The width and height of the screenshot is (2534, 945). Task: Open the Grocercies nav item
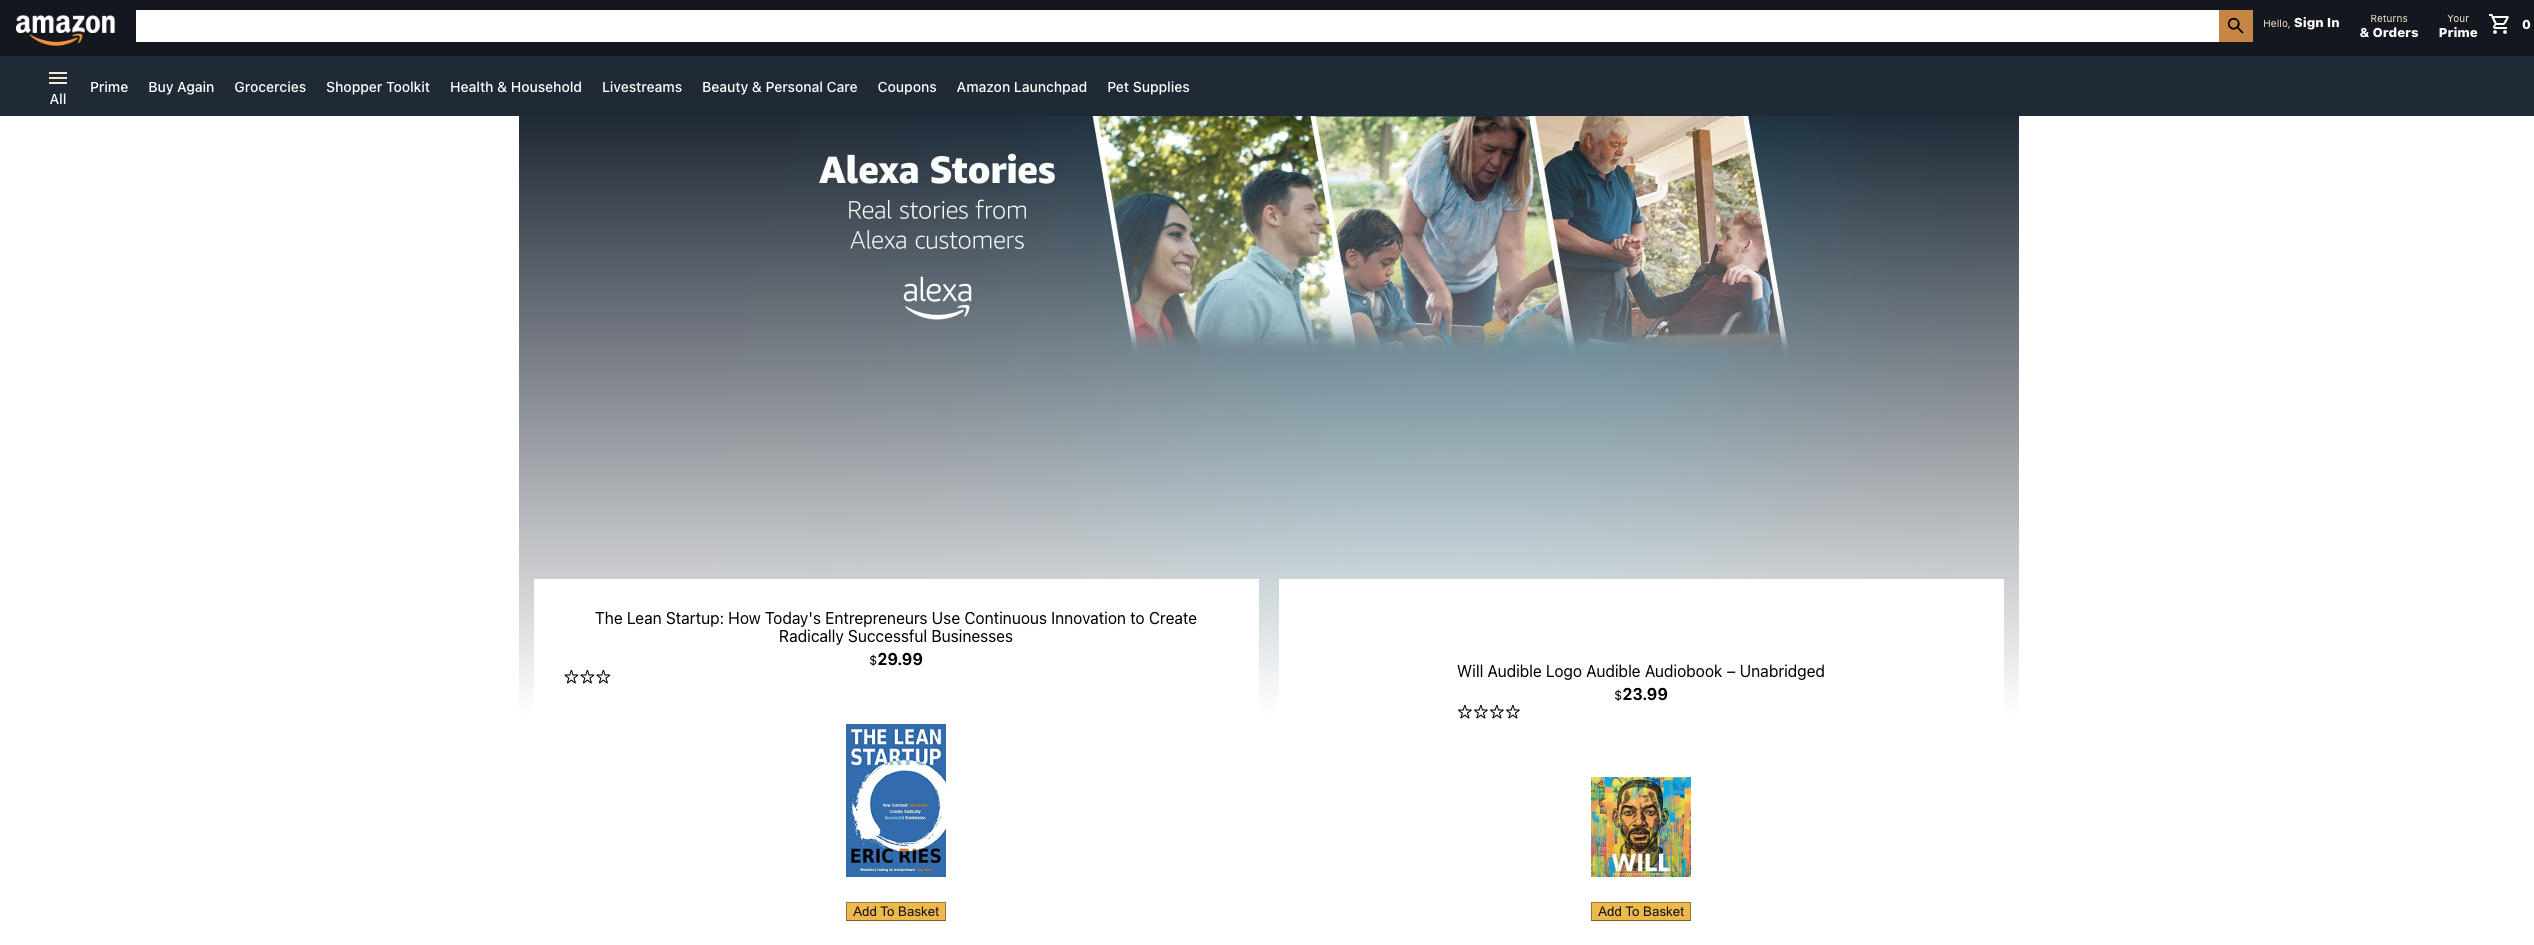click(x=270, y=87)
